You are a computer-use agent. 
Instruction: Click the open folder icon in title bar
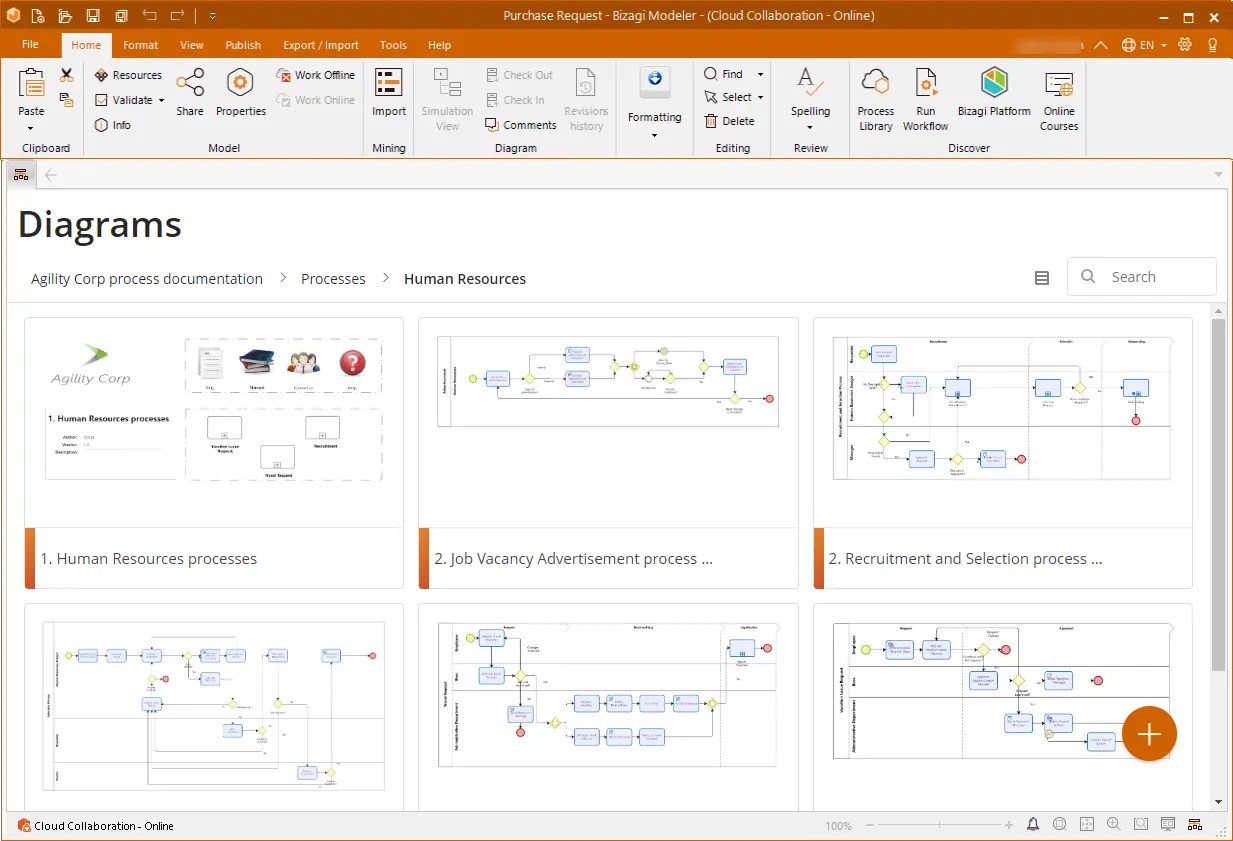click(65, 16)
